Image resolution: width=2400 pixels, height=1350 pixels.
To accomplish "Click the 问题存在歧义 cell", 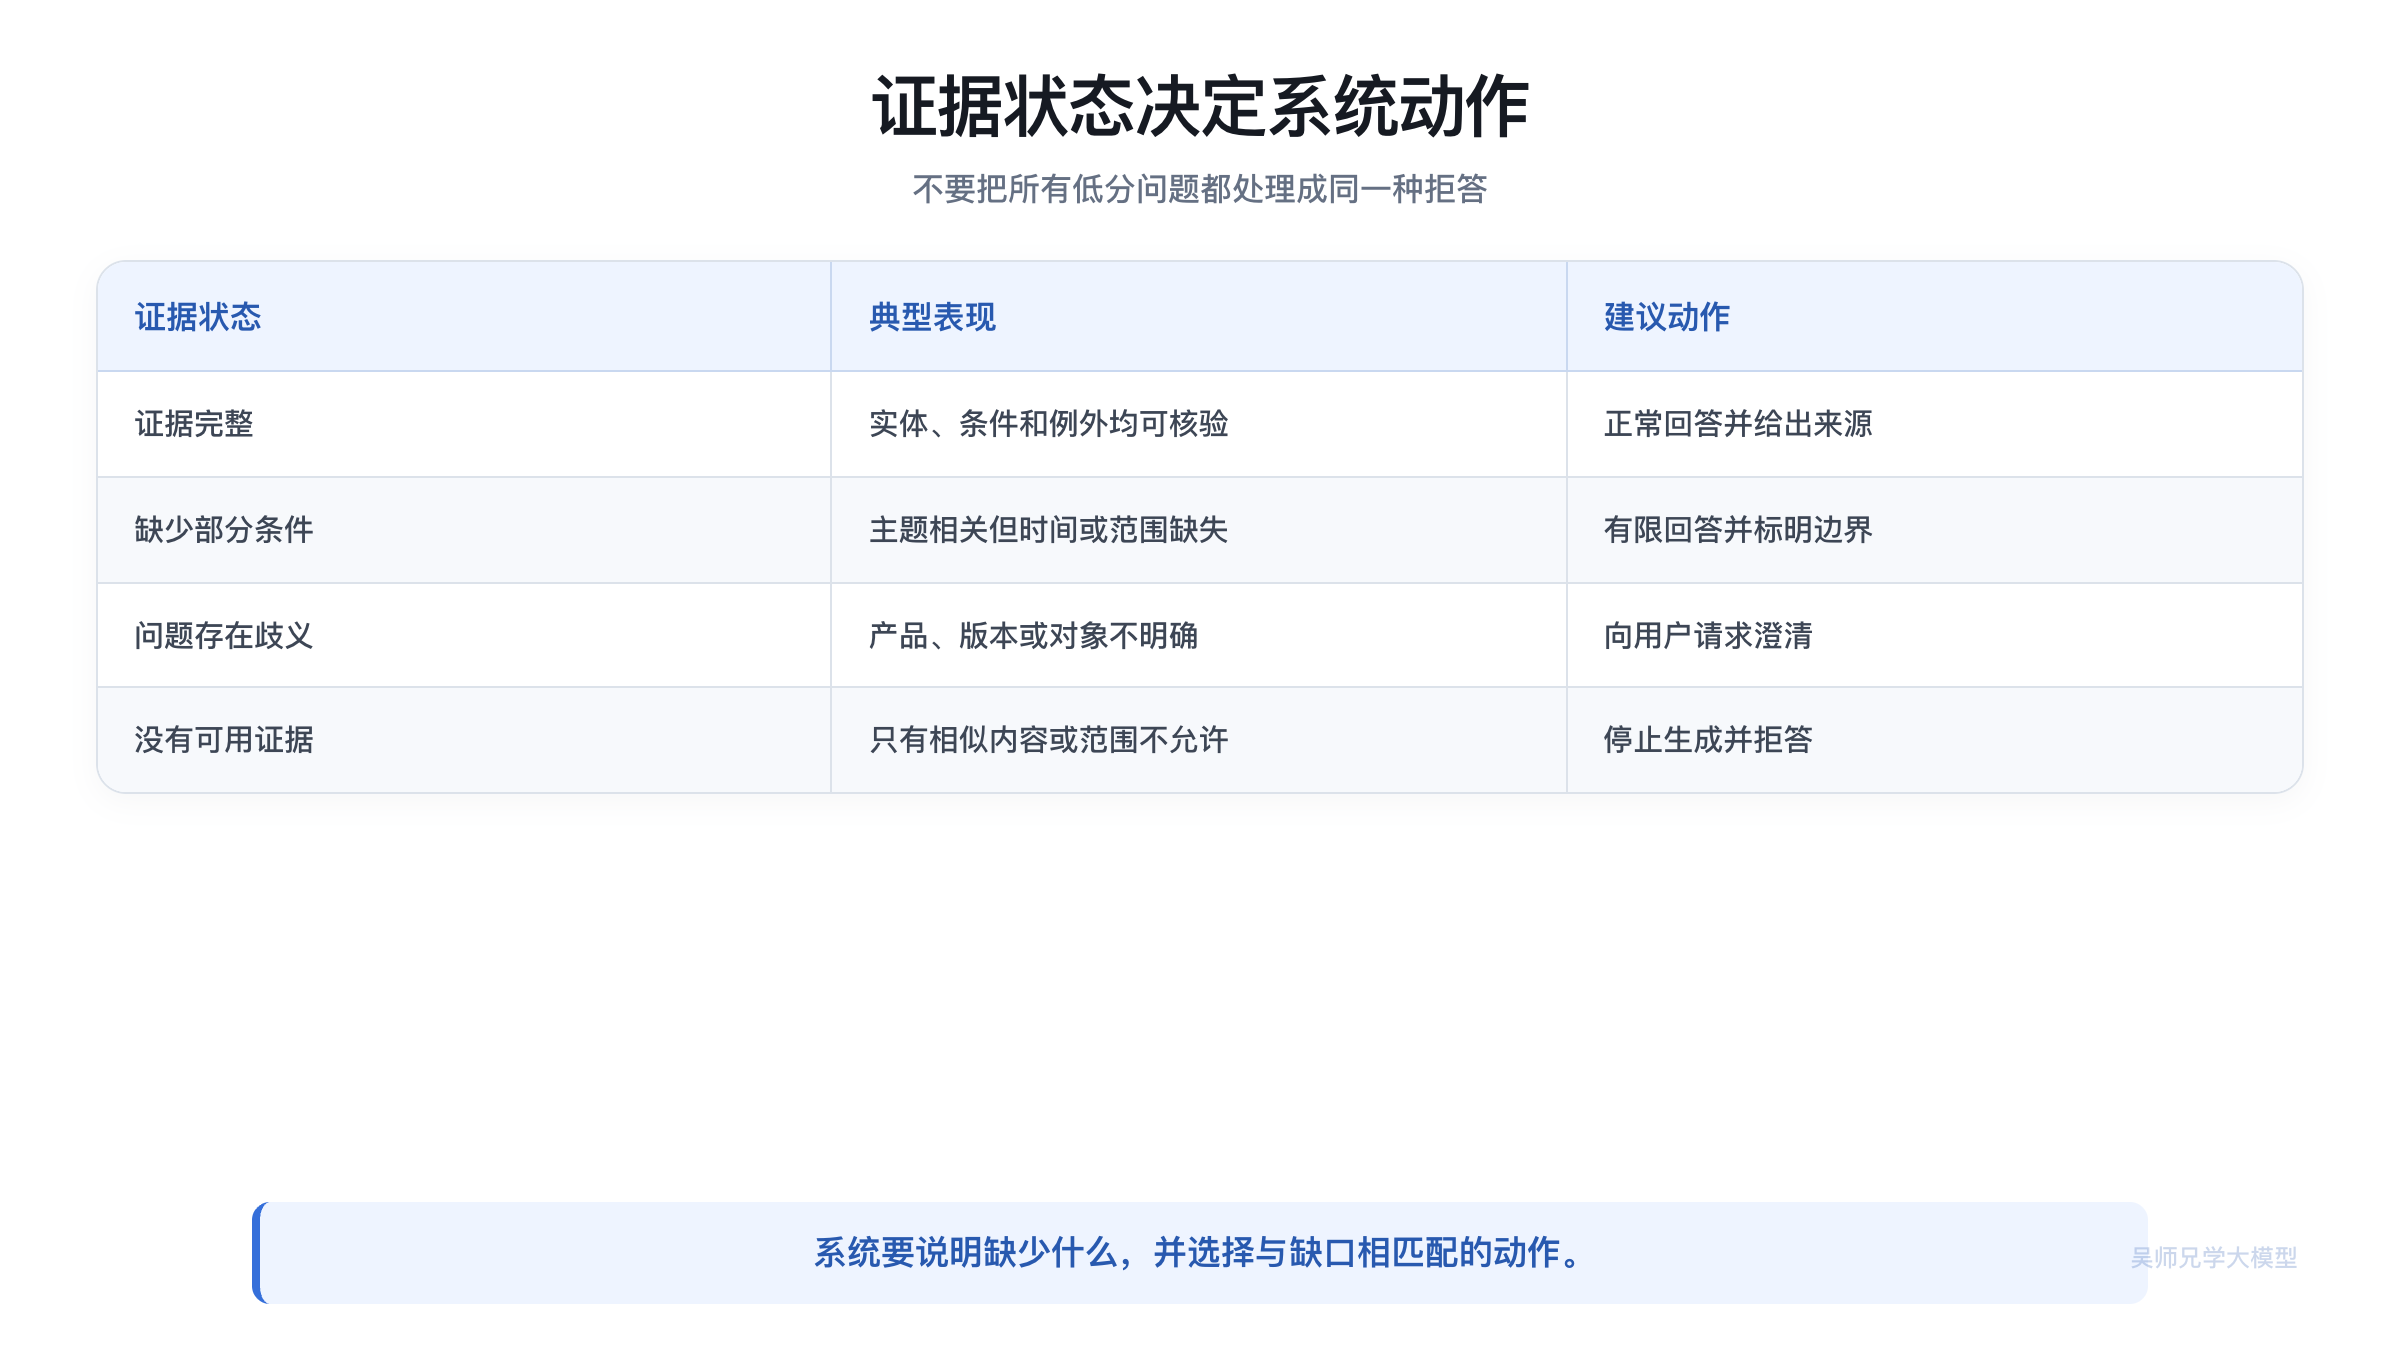I will (464, 635).
